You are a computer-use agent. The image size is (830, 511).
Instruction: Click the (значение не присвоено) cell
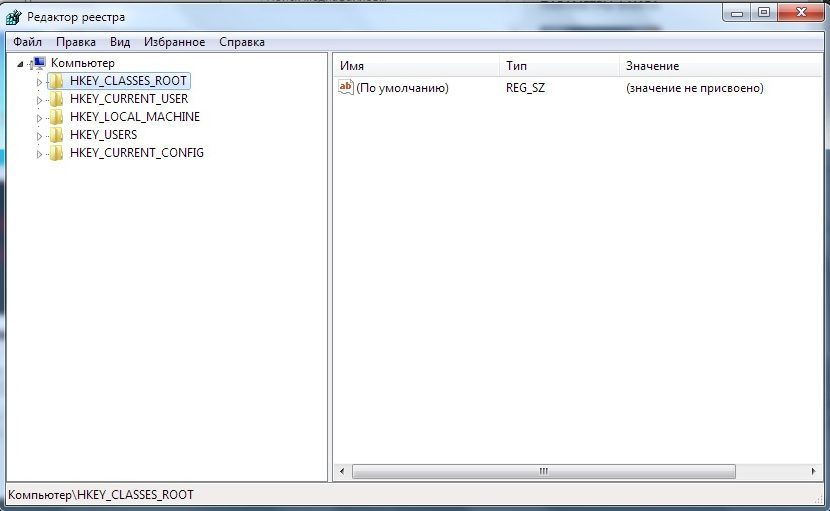coord(694,88)
